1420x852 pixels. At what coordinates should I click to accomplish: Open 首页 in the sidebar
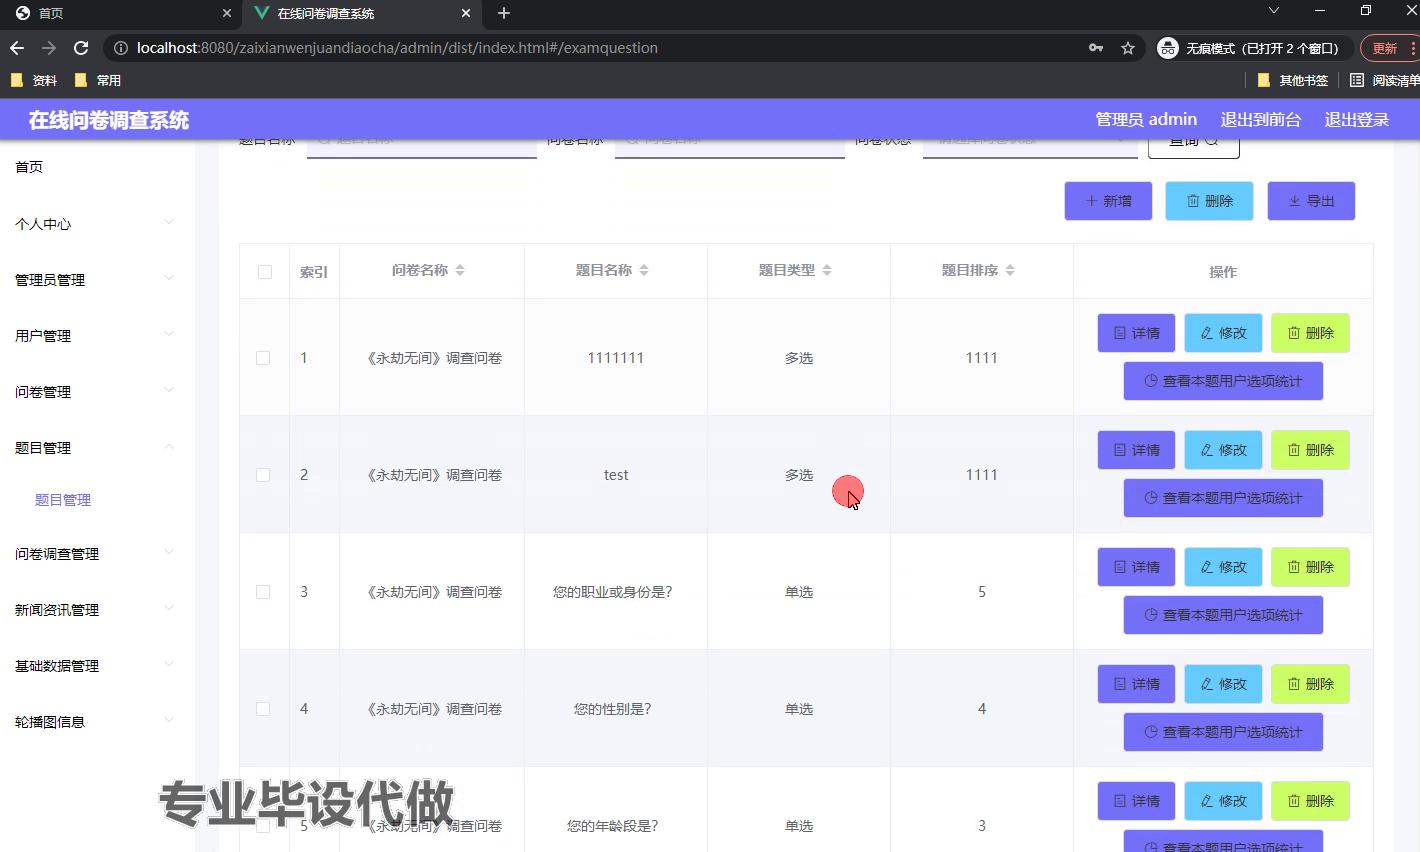tap(30, 167)
